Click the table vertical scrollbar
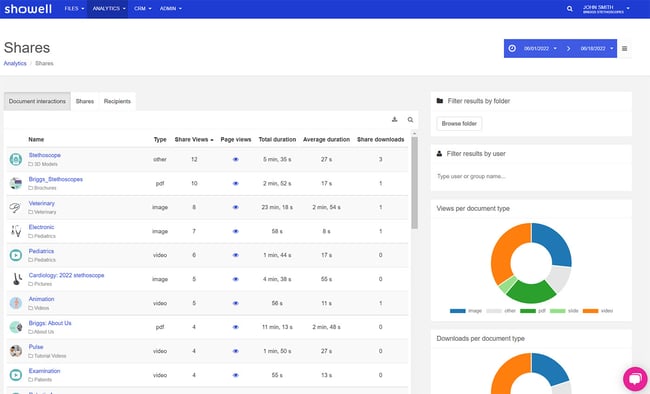 coord(414,182)
